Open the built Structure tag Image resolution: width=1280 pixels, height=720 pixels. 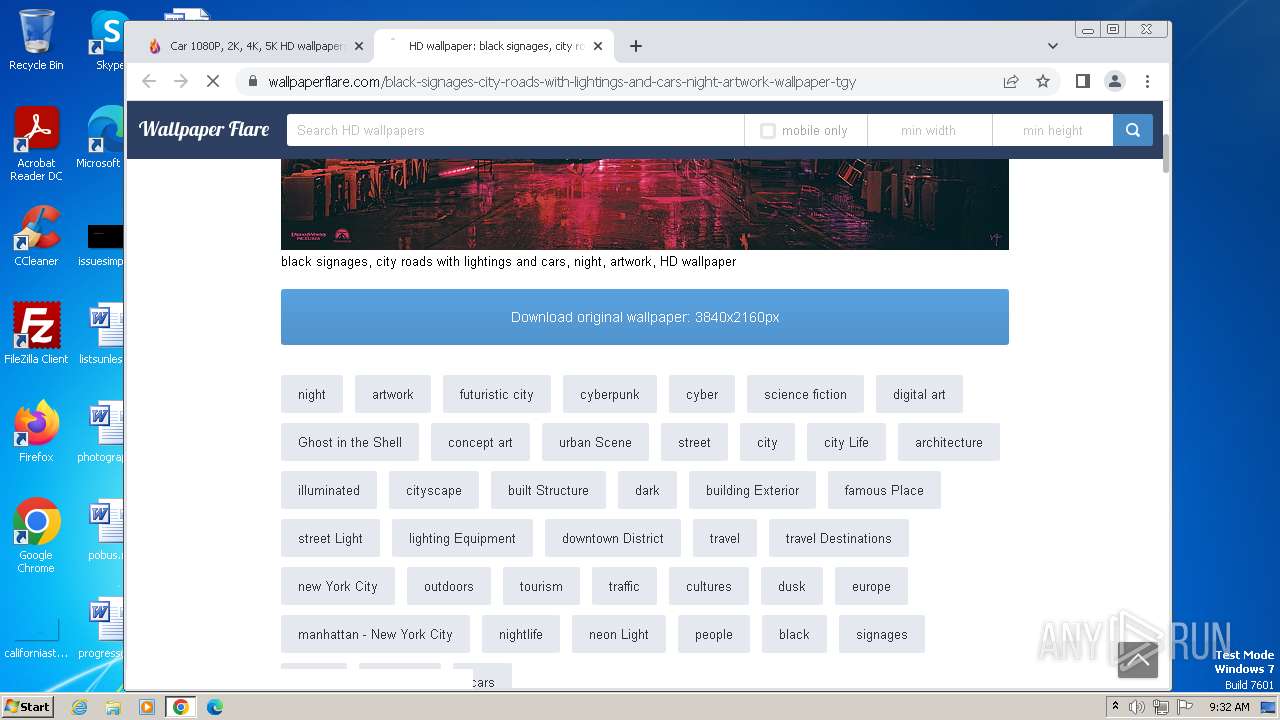[548, 490]
